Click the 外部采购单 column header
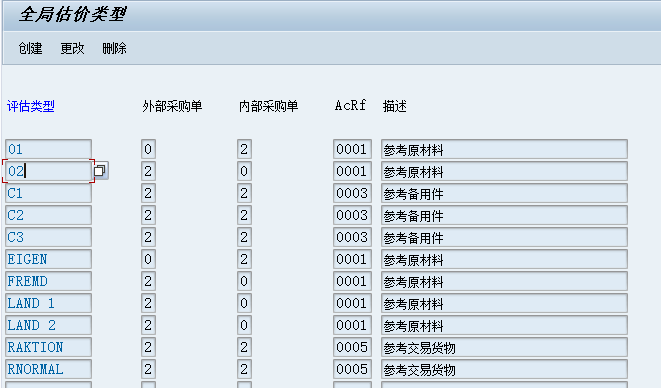Image resolution: width=661 pixels, height=388 pixels. point(172,106)
